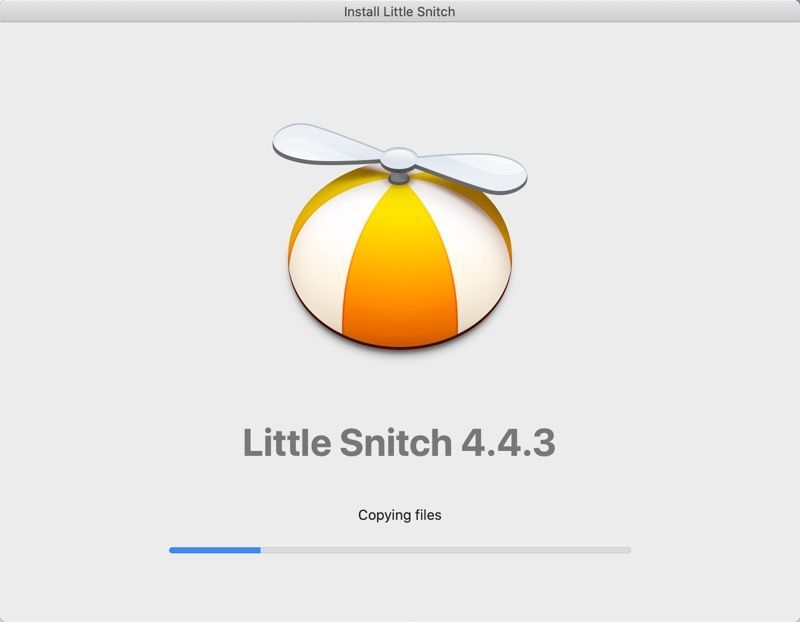Click the 'Install Little Snitch' window title
This screenshot has height=622, width=800.
399,12
